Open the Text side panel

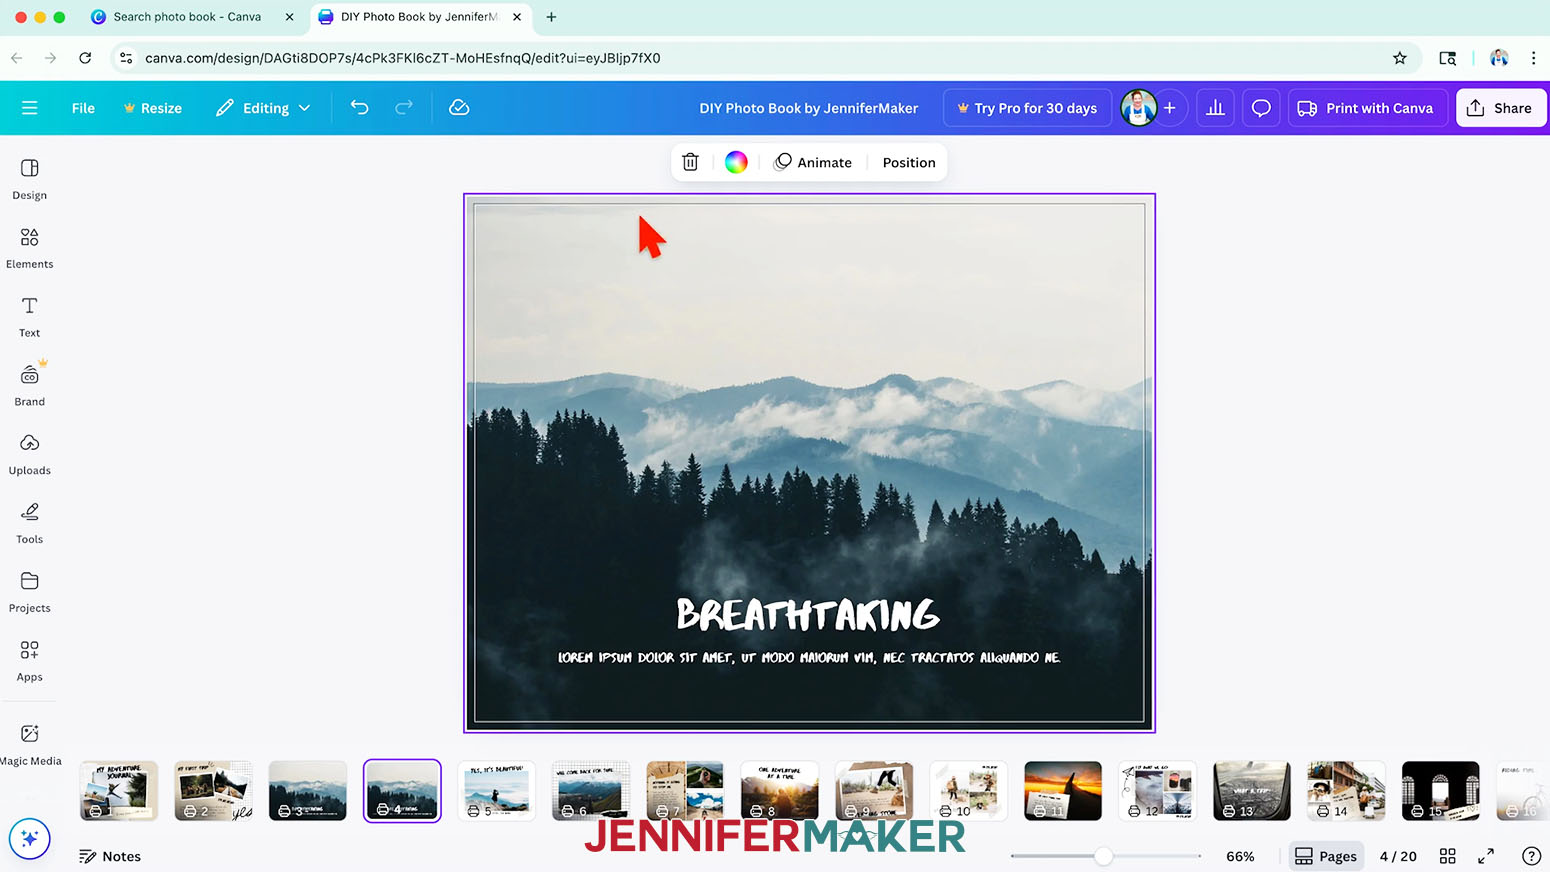tap(30, 317)
